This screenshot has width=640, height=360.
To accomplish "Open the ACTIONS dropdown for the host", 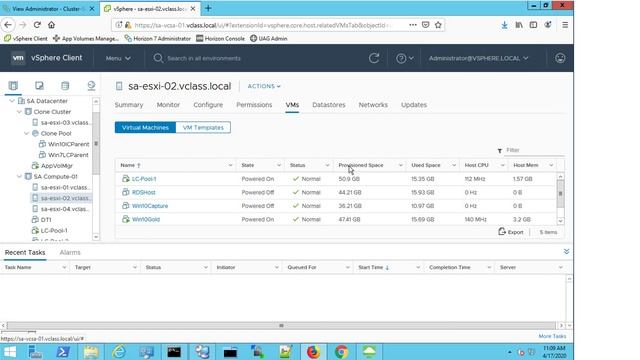I will [264, 86].
